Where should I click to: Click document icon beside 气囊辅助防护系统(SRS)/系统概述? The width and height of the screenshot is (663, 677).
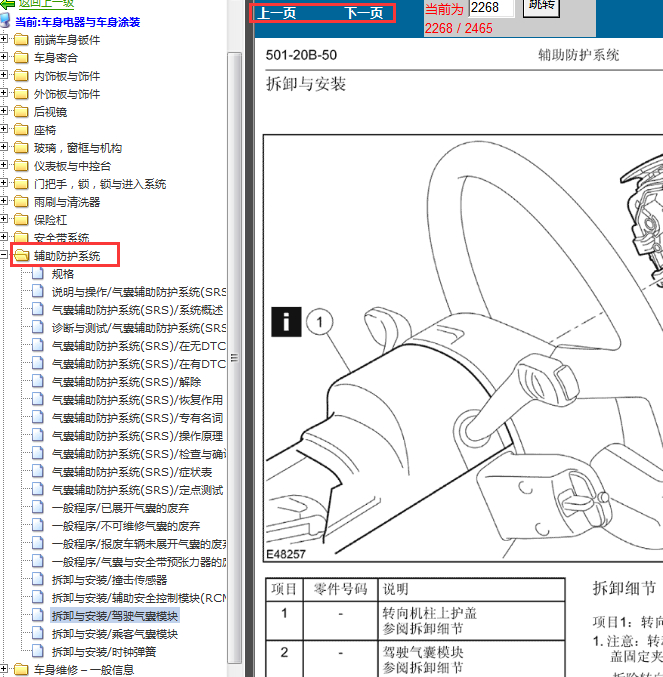[38, 309]
